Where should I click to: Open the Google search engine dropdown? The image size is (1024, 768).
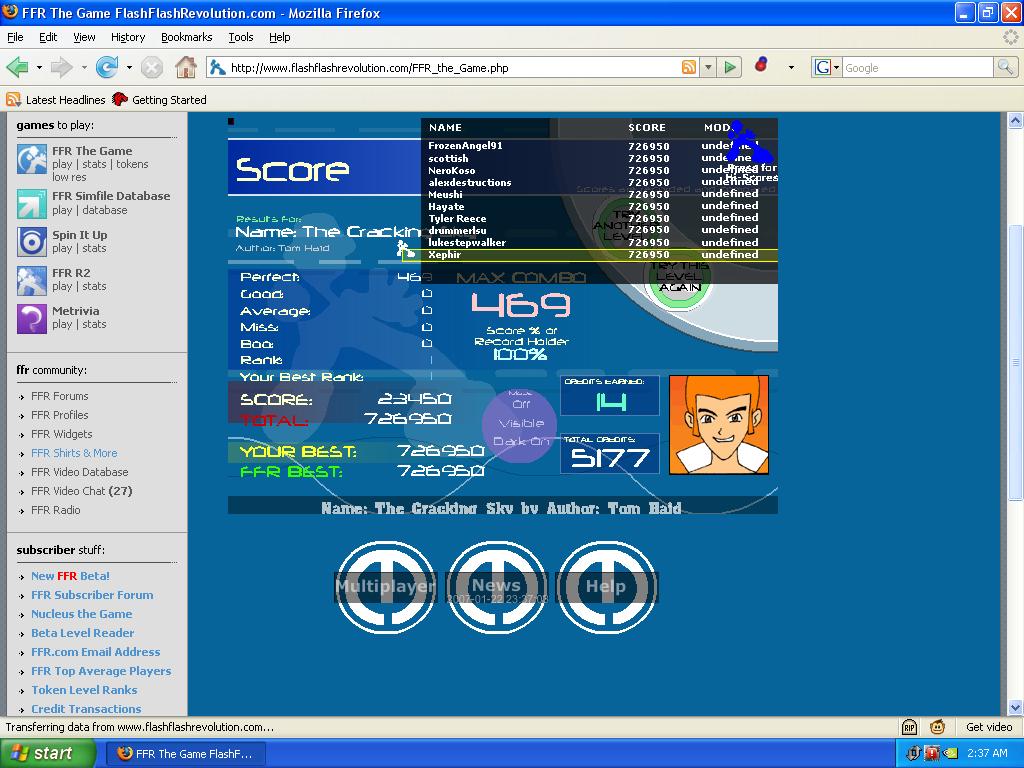click(x=827, y=67)
